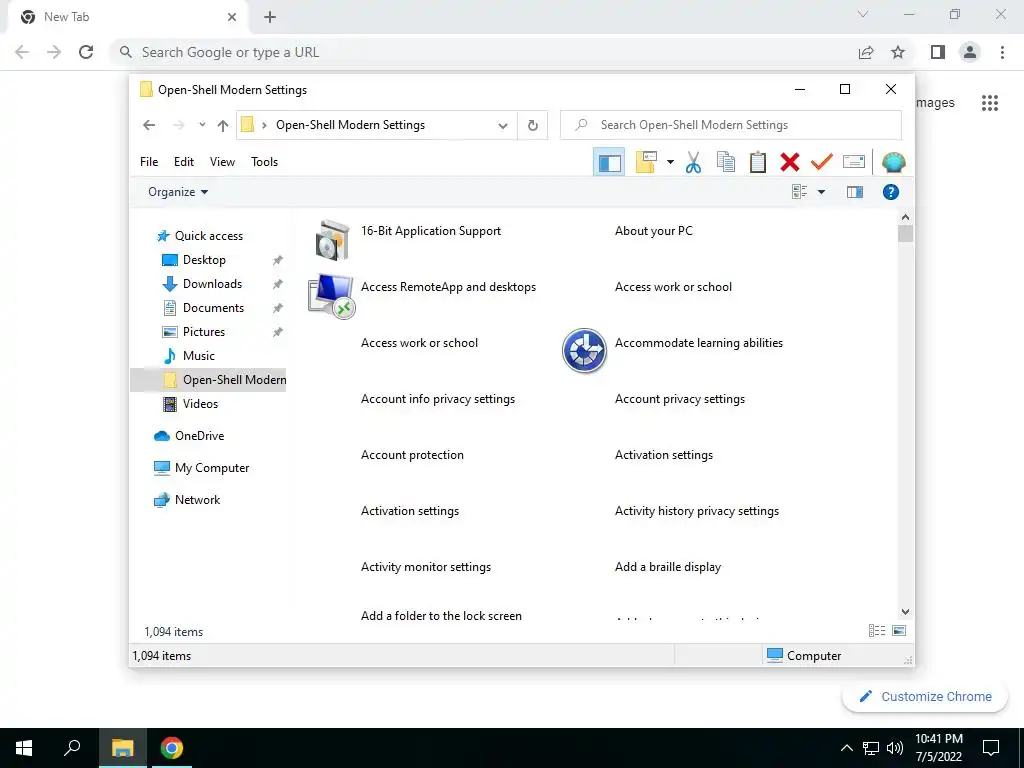
Task: Open the 16-Bit Application Support icon
Action: pyautogui.click(x=332, y=239)
